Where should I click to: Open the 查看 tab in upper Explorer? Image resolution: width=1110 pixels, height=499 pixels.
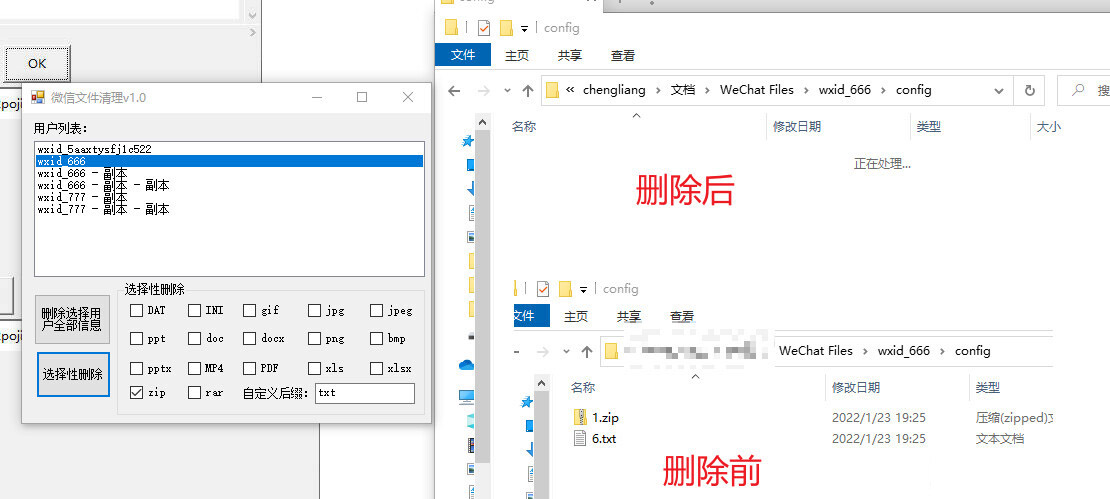coord(623,55)
